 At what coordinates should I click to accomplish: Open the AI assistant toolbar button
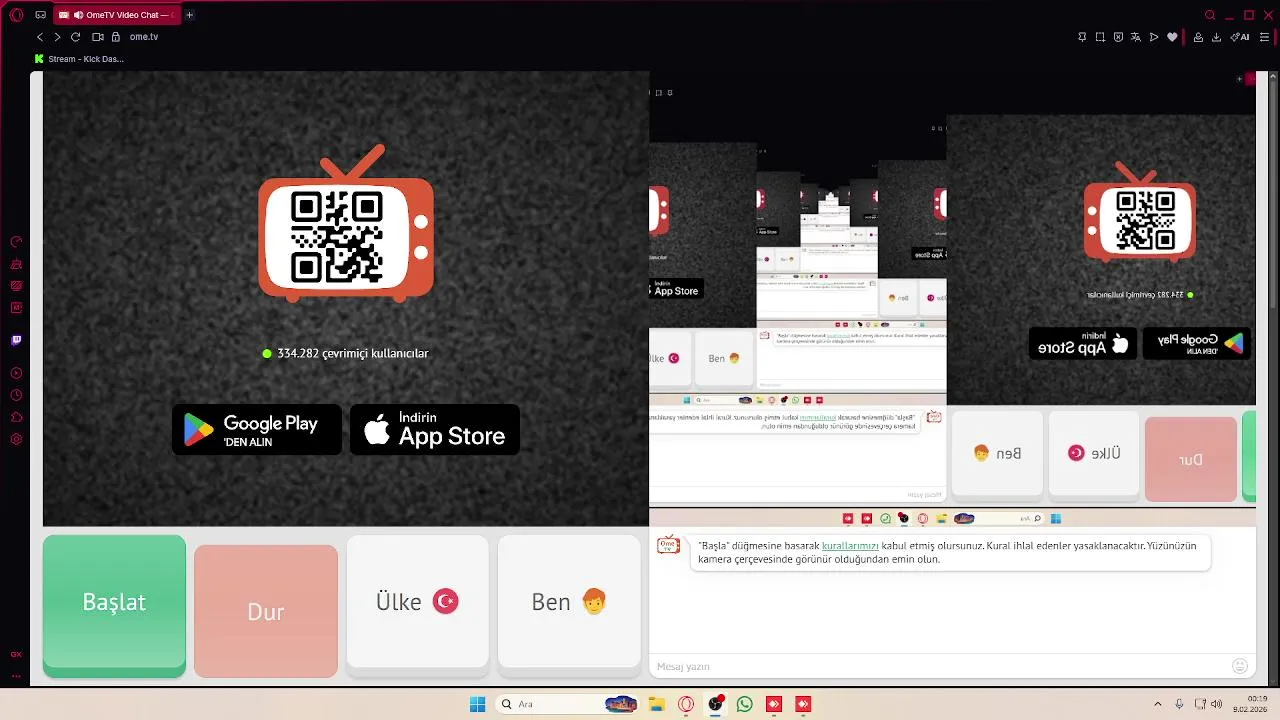click(x=1240, y=37)
